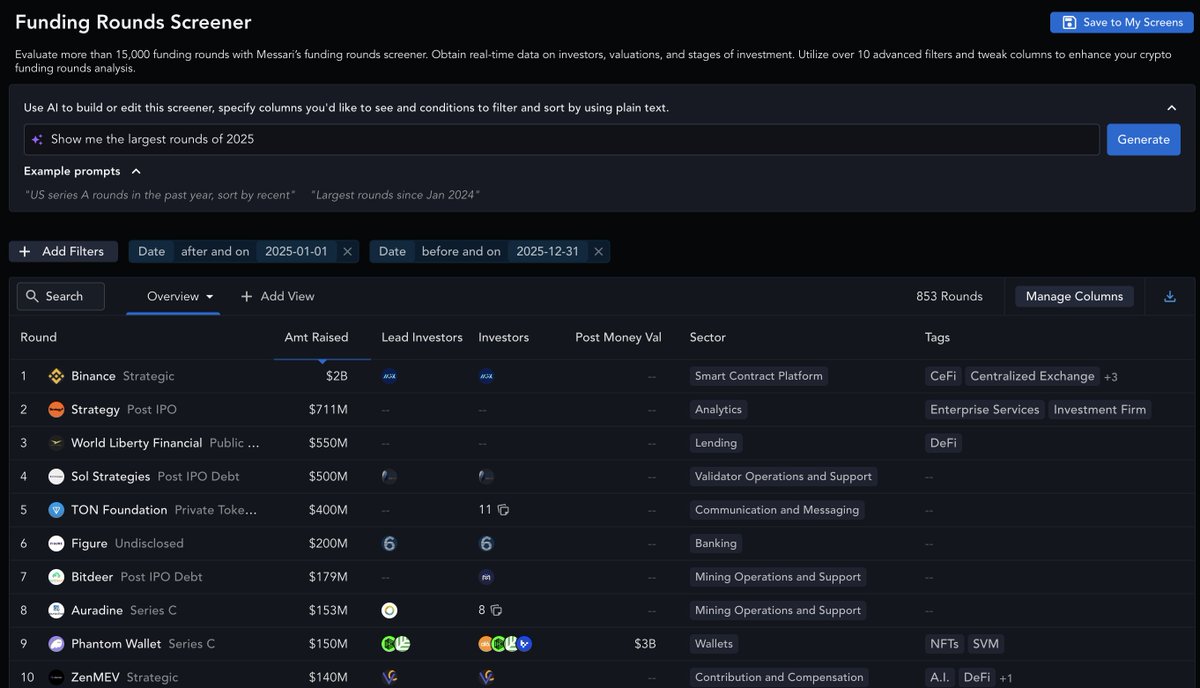The width and height of the screenshot is (1200, 688).
Task: Click the Auradine logo icon in row 8
Action: (56, 611)
